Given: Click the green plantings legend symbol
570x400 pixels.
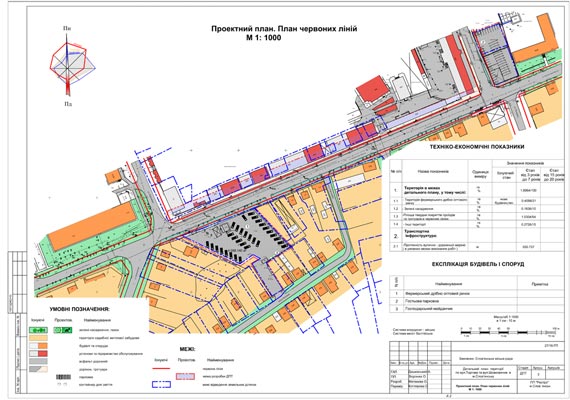Looking at the screenshot, I should pos(38,330).
